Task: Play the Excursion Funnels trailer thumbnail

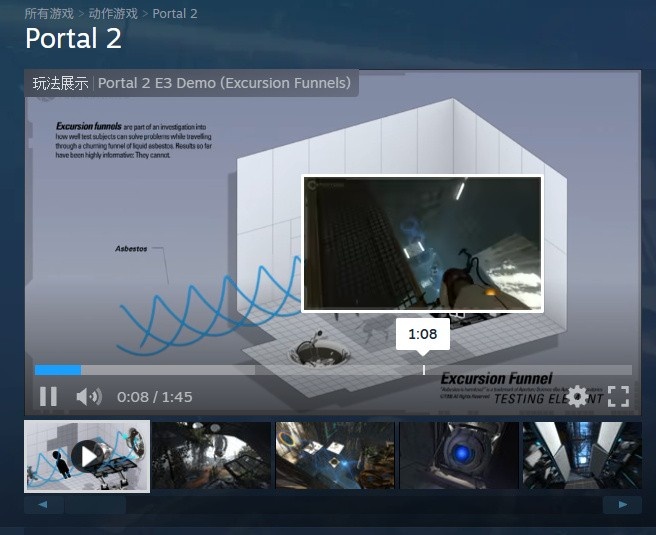Action: point(87,456)
